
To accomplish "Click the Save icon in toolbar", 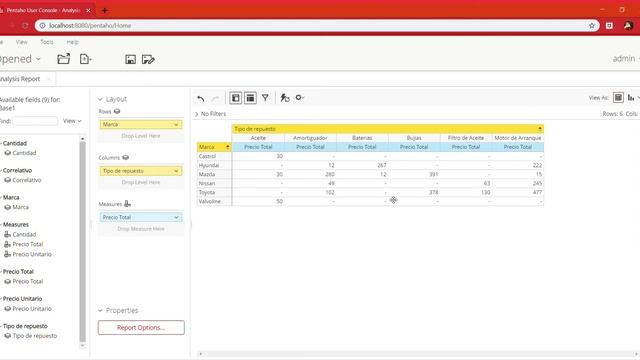I will pos(130,59).
